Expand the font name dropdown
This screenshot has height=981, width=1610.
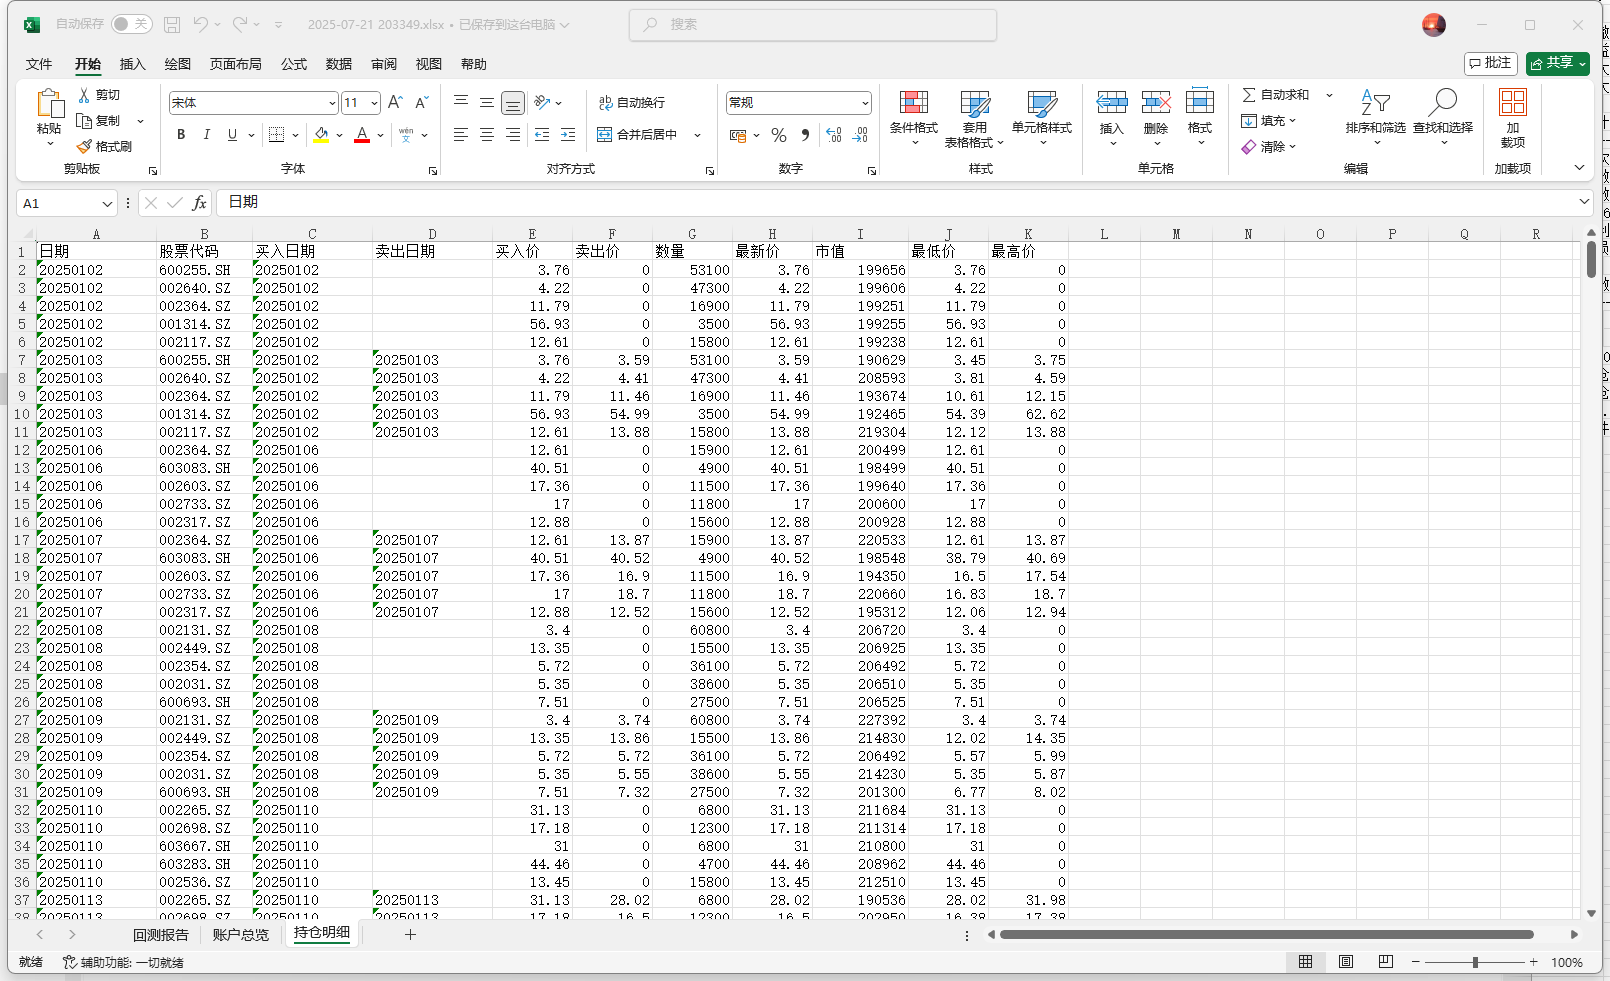(x=332, y=103)
